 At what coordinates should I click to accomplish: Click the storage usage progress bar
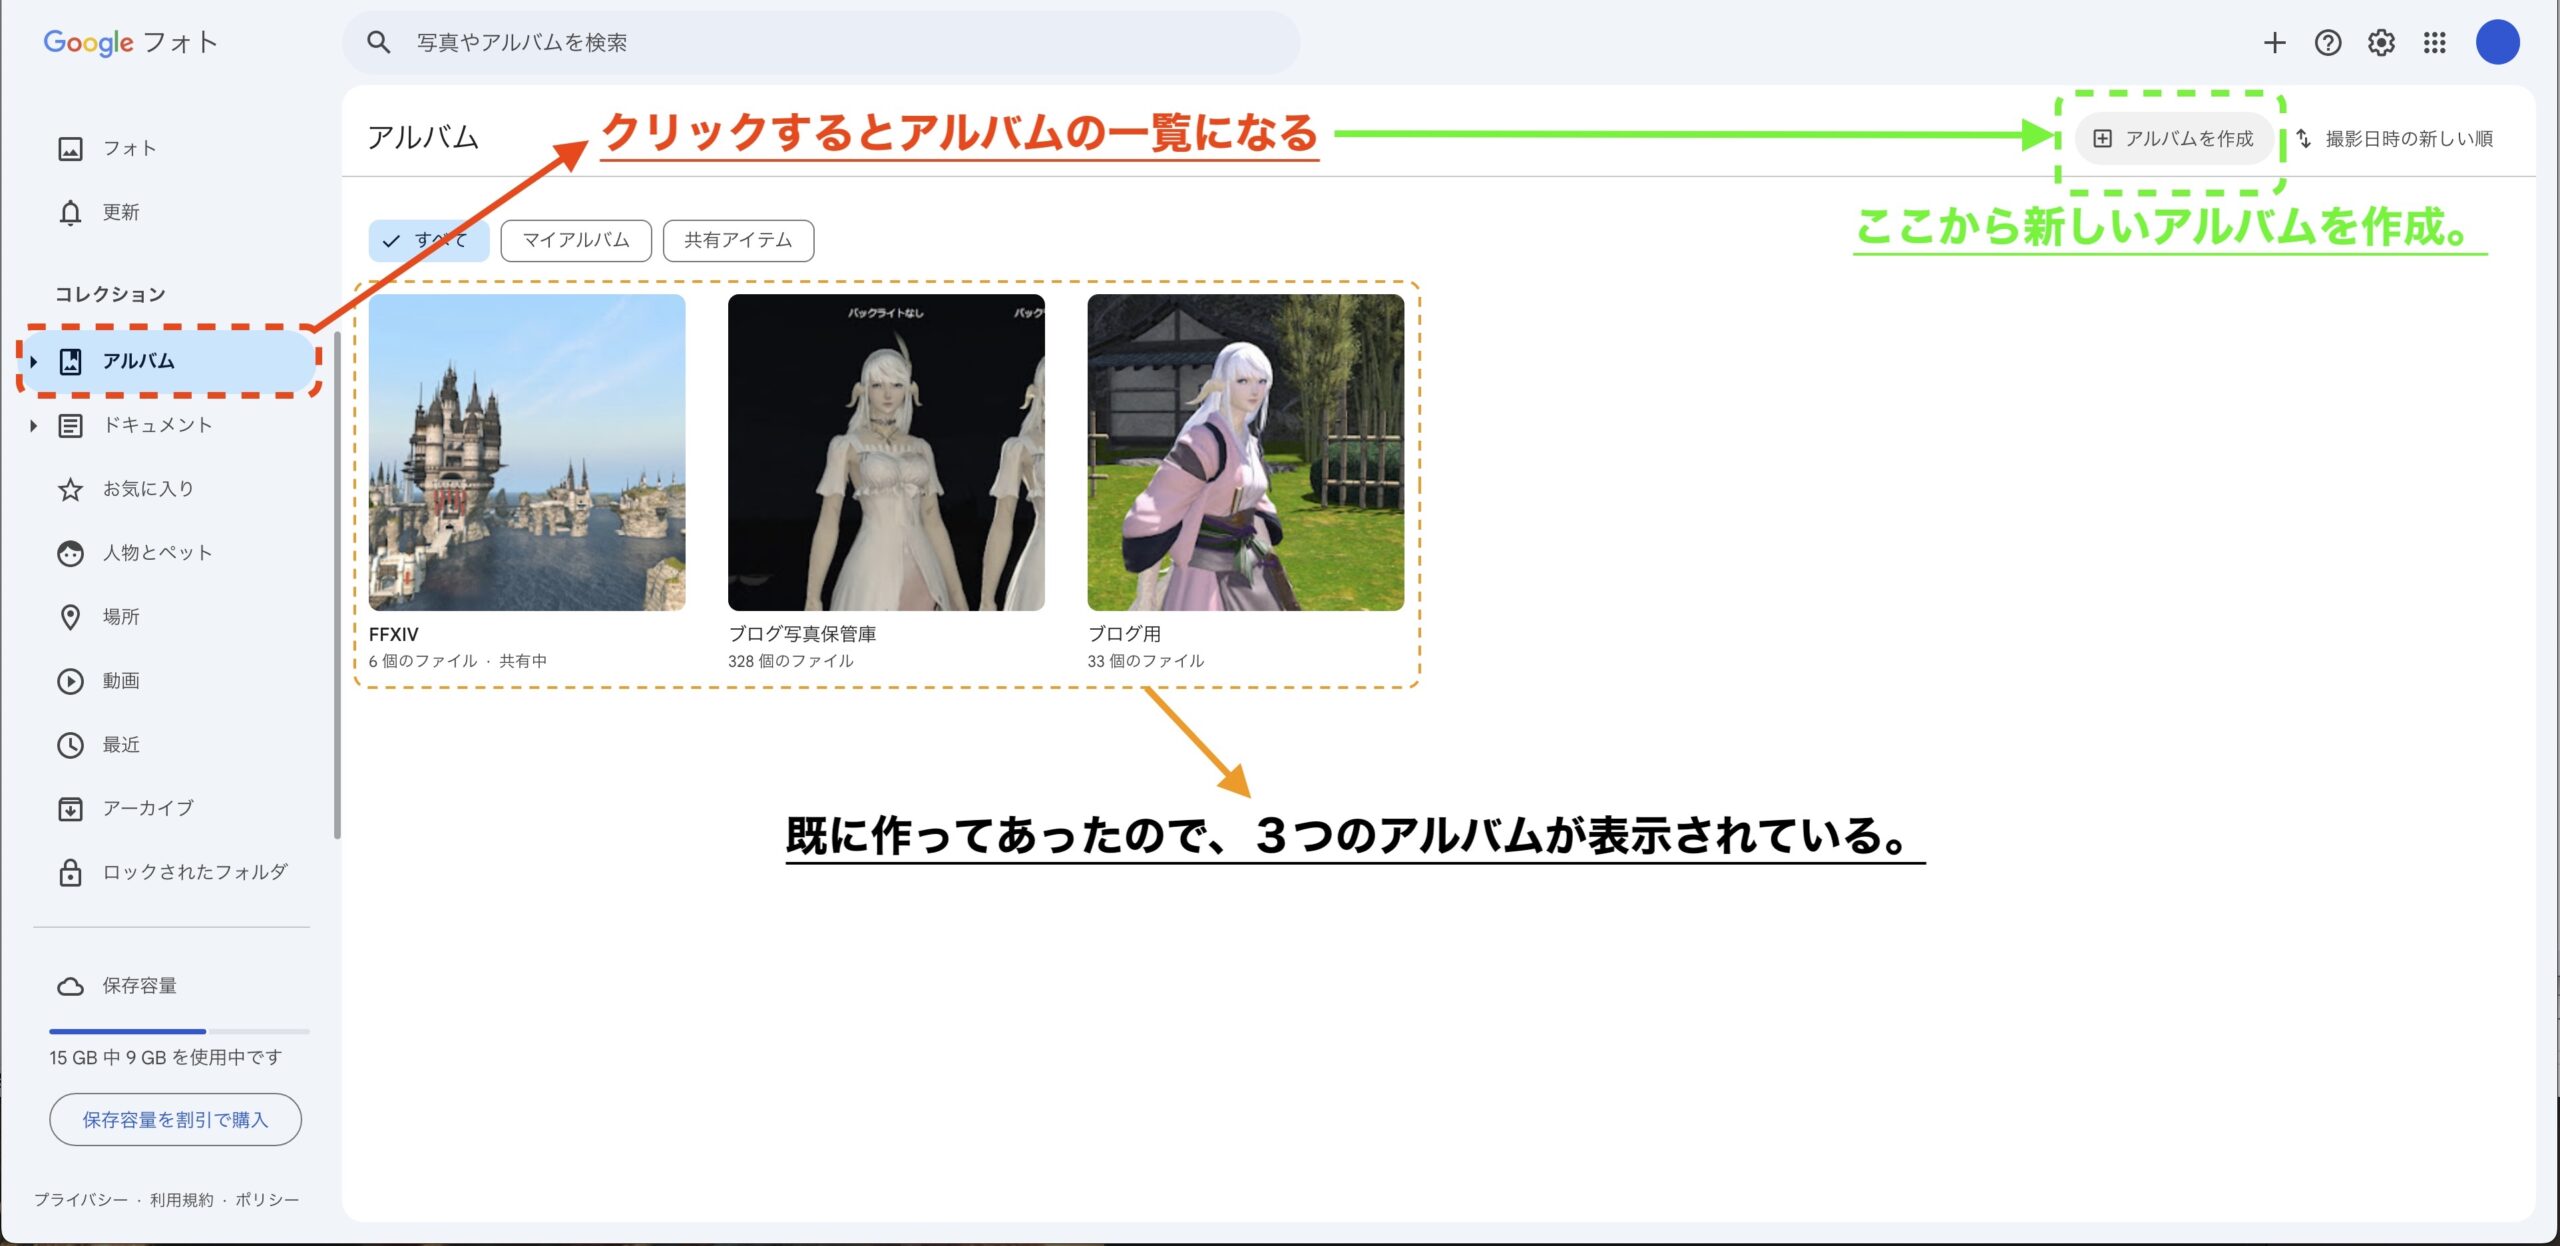tap(179, 1031)
